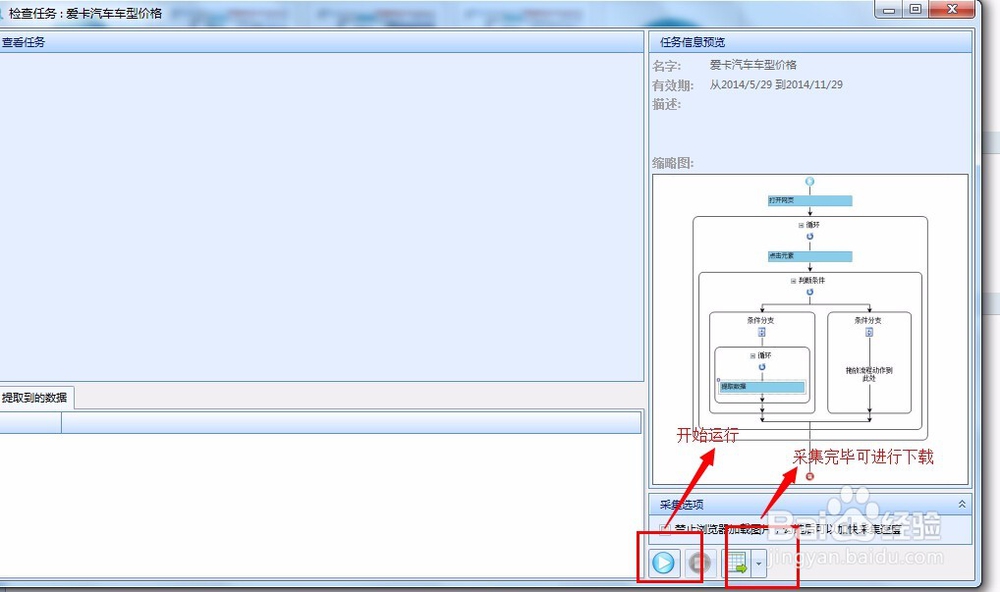Minimize the 检查任务 window
1000x592 pixels.
click(889, 9)
